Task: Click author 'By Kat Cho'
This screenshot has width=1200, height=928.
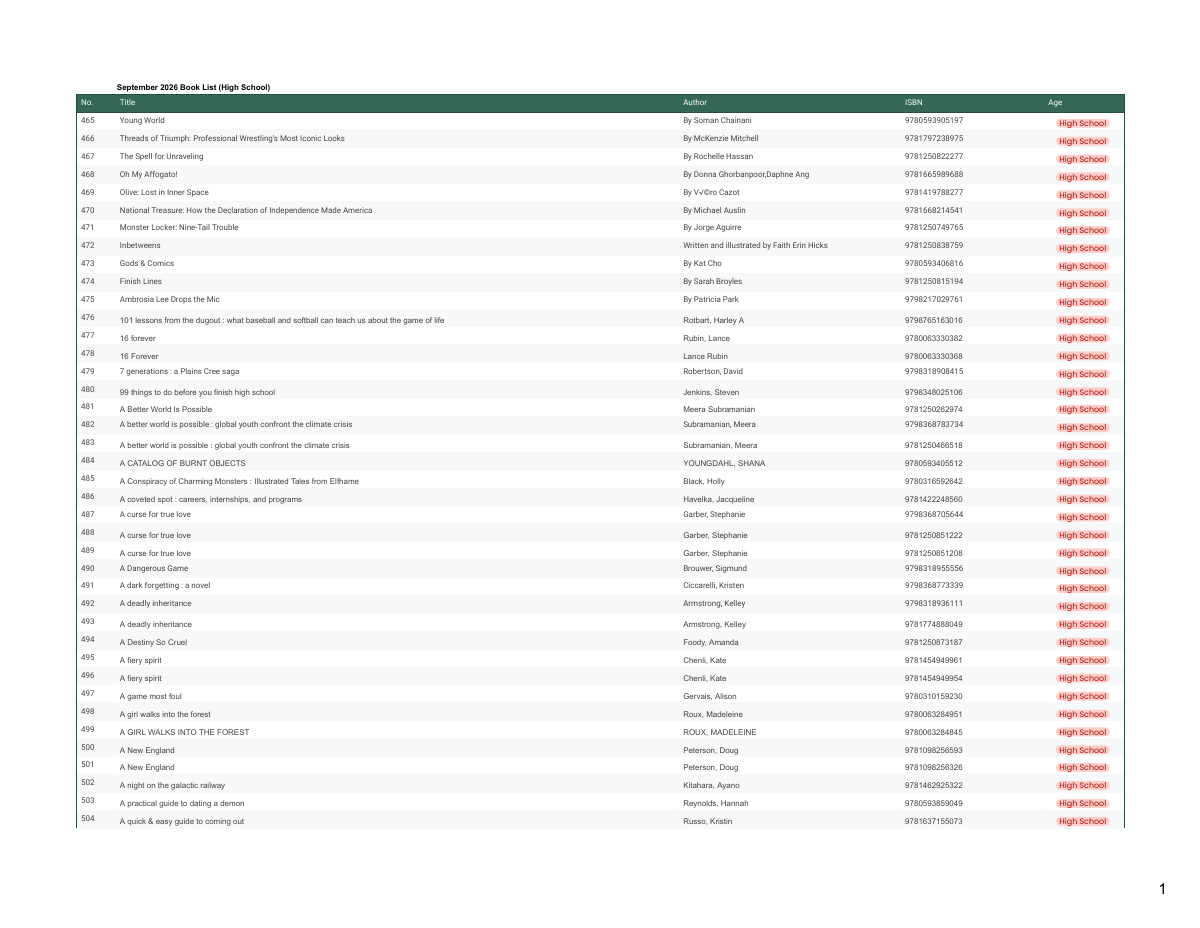Action: [702, 263]
